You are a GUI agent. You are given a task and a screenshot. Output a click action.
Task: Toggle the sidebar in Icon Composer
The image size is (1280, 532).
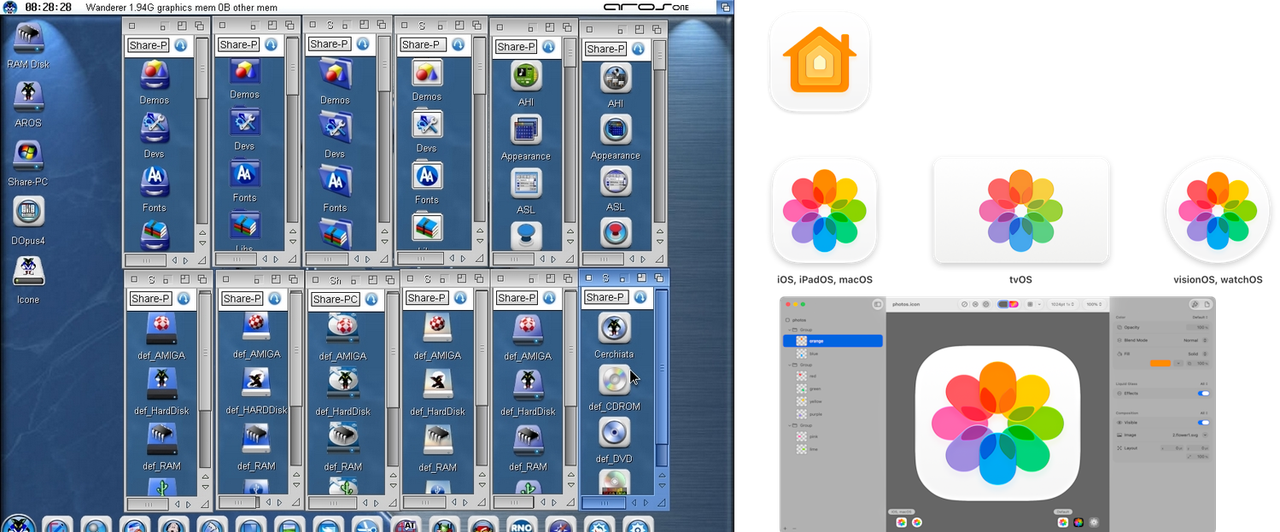pyautogui.click(x=876, y=304)
